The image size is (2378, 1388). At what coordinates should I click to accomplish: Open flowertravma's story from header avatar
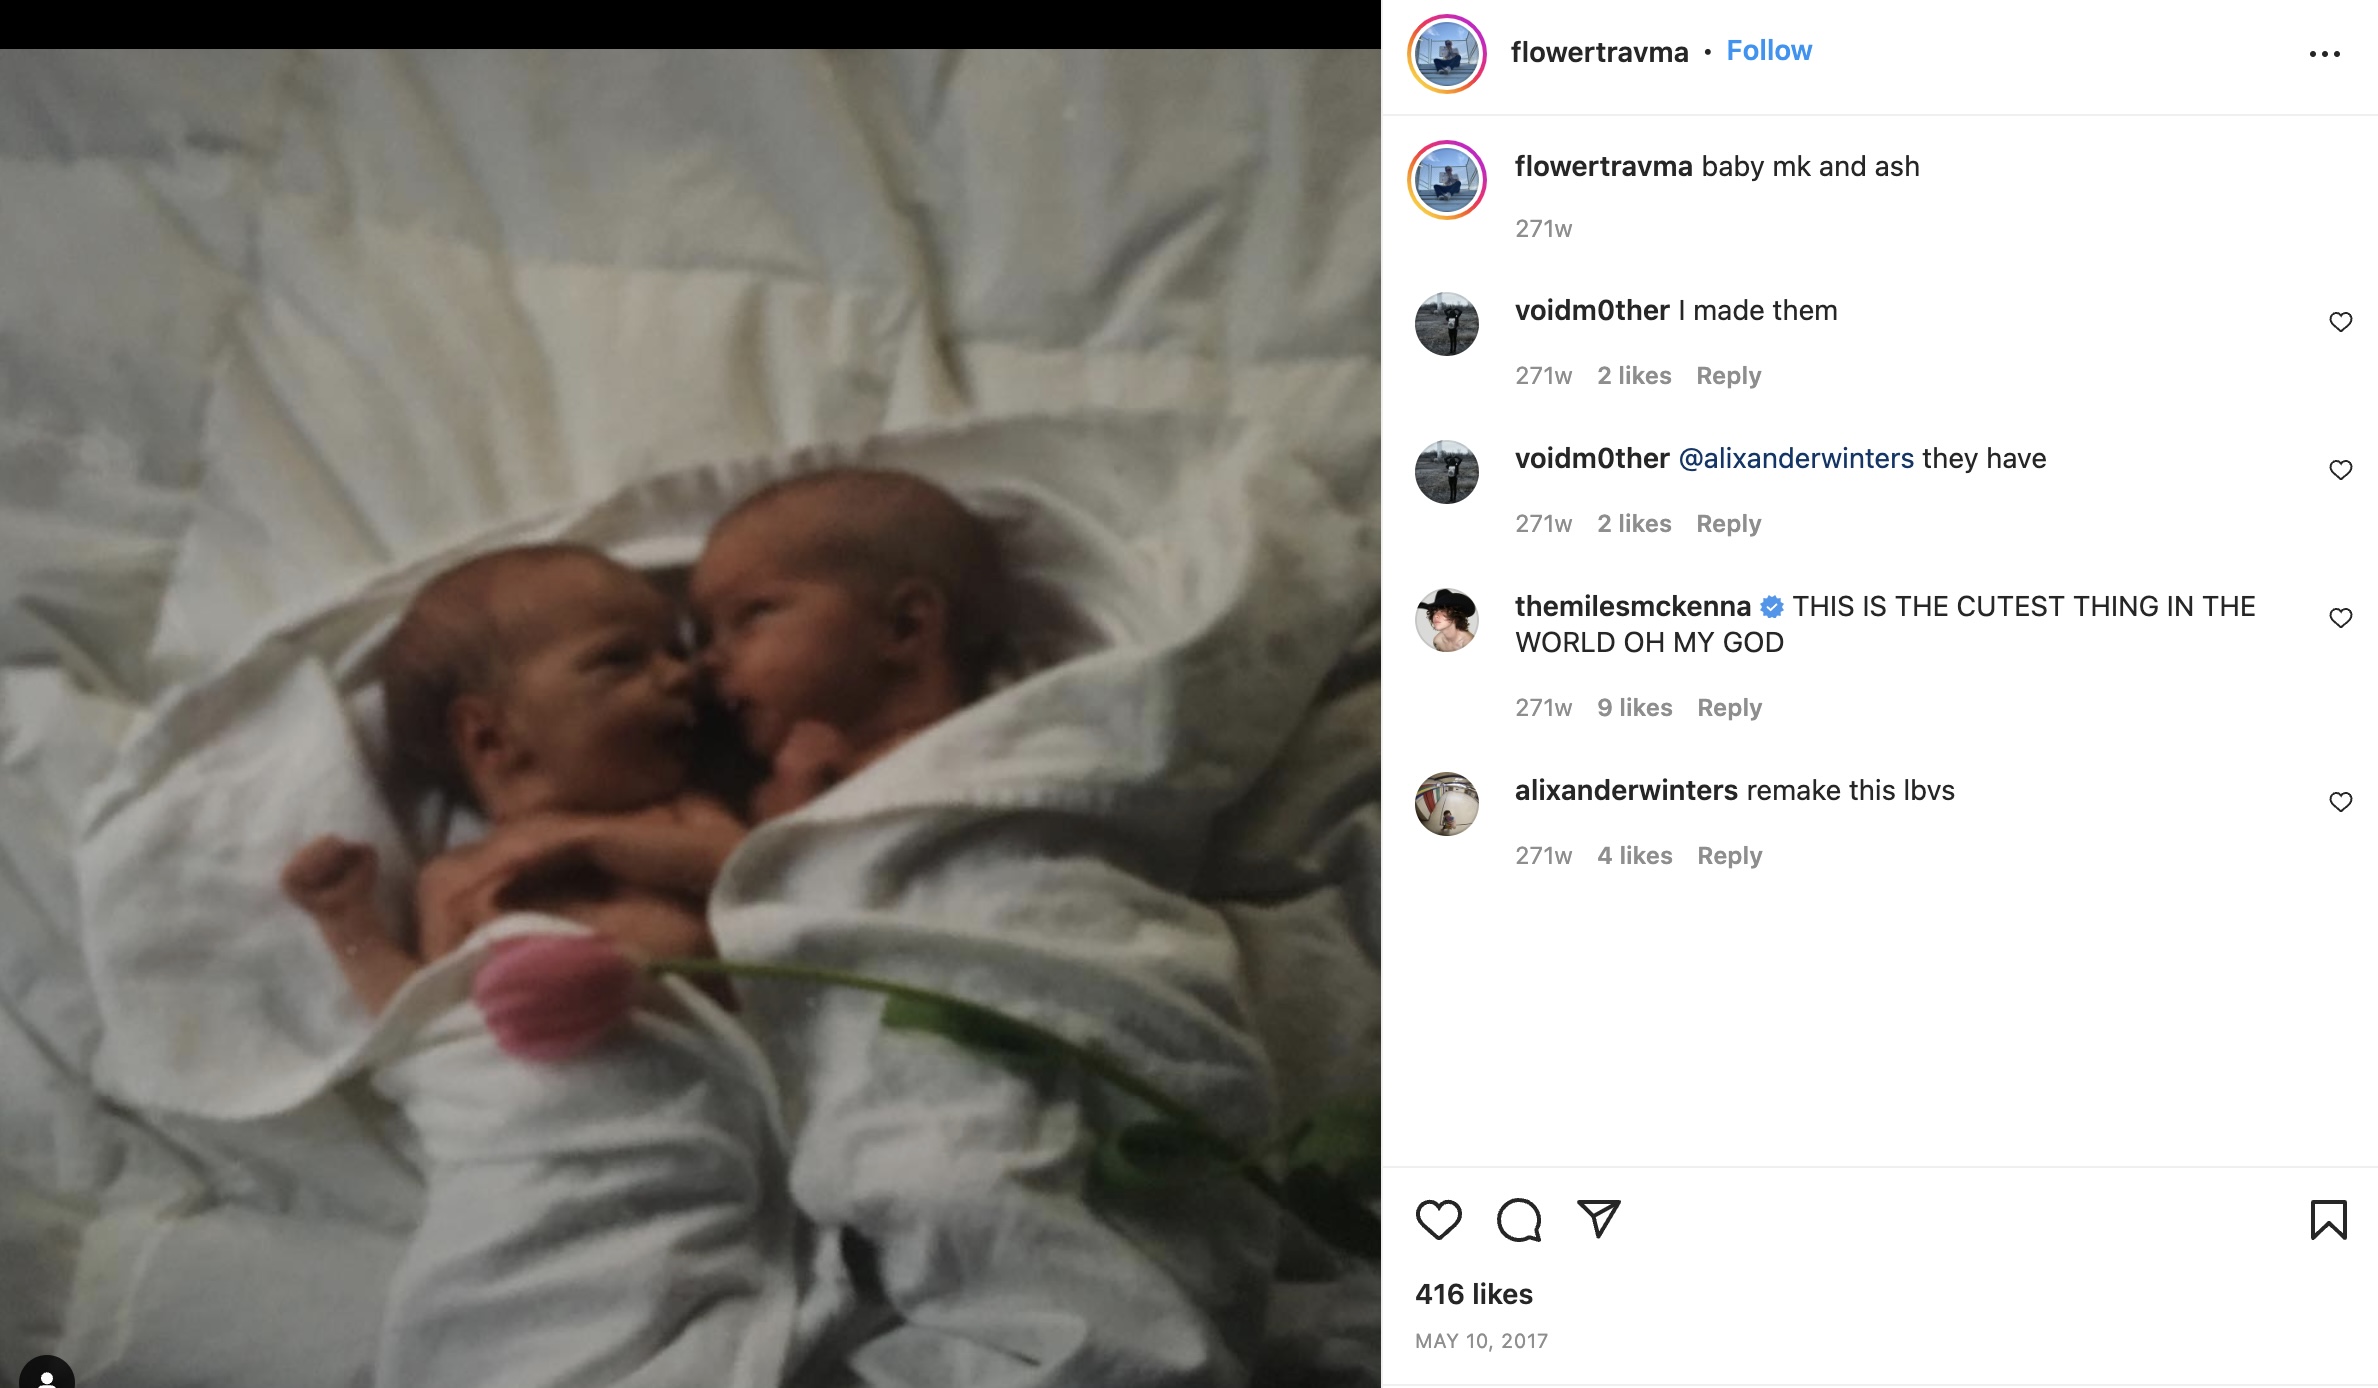click(x=1447, y=54)
